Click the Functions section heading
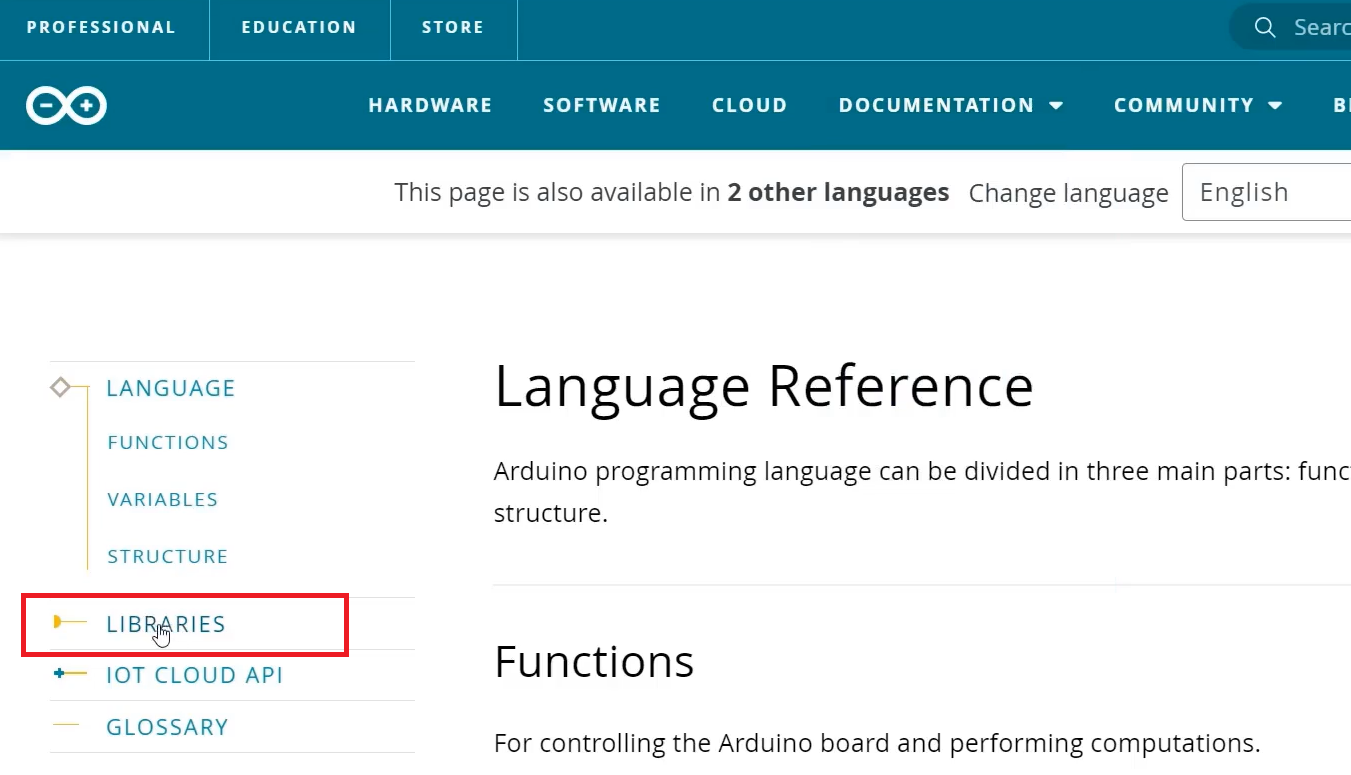Image resolution: width=1351 pixels, height=775 pixels. pyautogui.click(x=594, y=661)
